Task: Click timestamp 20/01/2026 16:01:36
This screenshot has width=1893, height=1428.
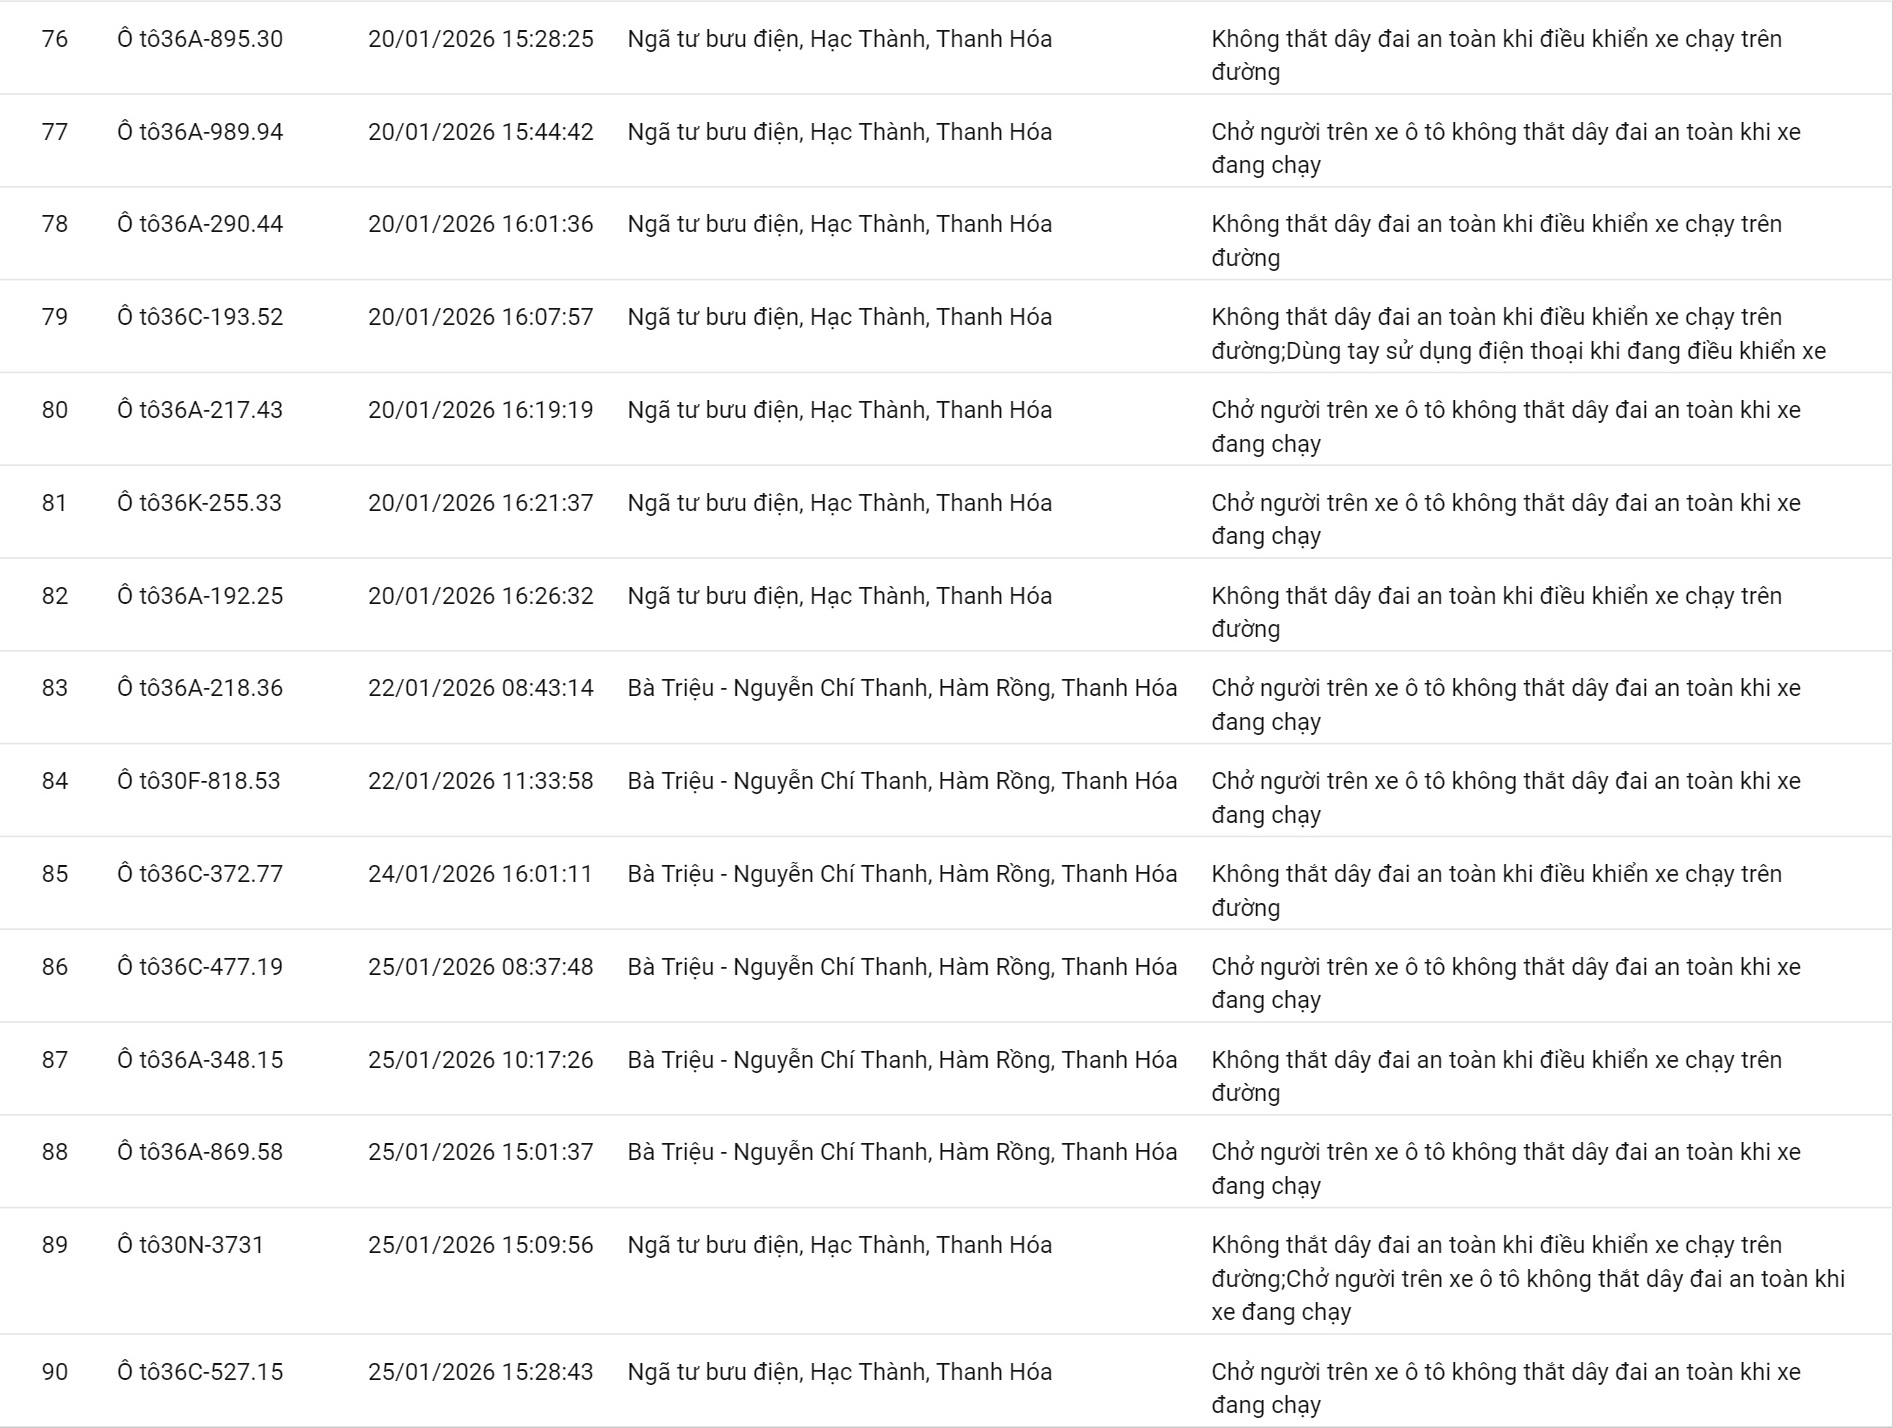Action: point(480,224)
